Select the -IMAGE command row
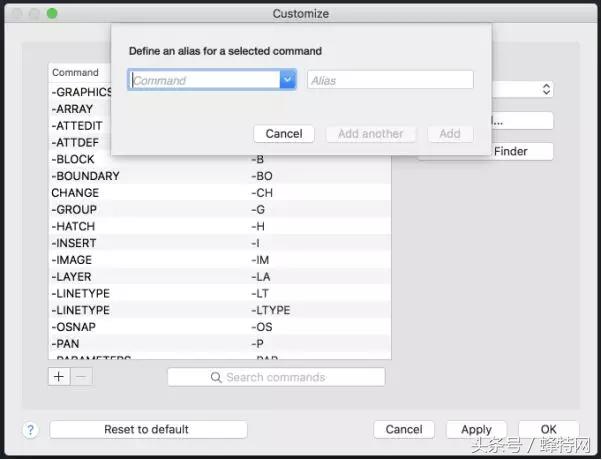The height and width of the screenshot is (460, 602). pos(220,260)
